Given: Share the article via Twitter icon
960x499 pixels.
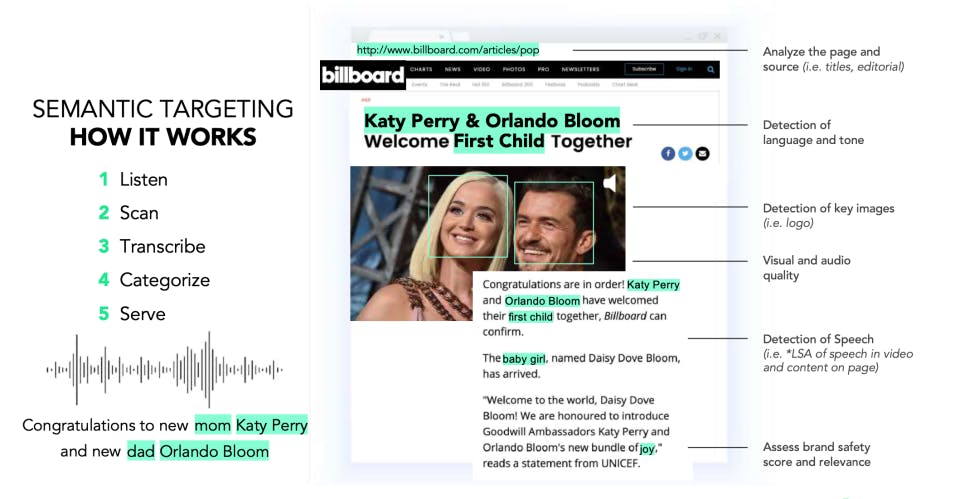Looking at the screenshot, I should tap(685, 154).
